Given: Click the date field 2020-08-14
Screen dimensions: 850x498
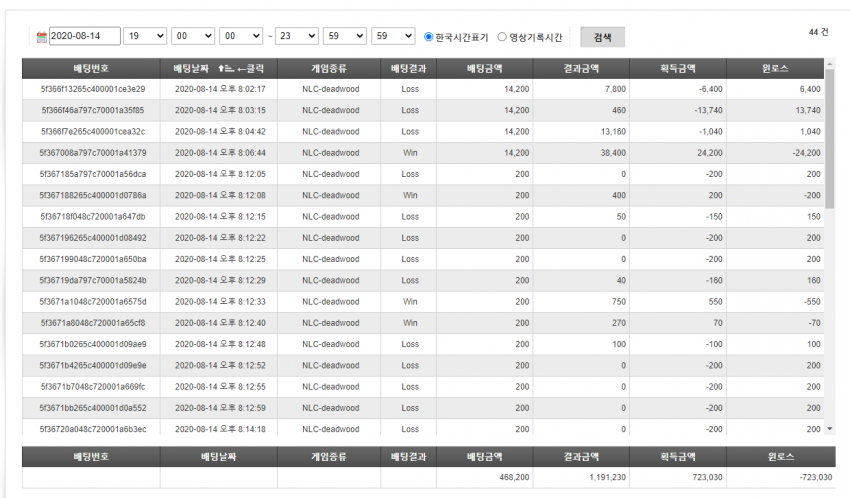Looking at the screenshot, I should click(85, 36).
